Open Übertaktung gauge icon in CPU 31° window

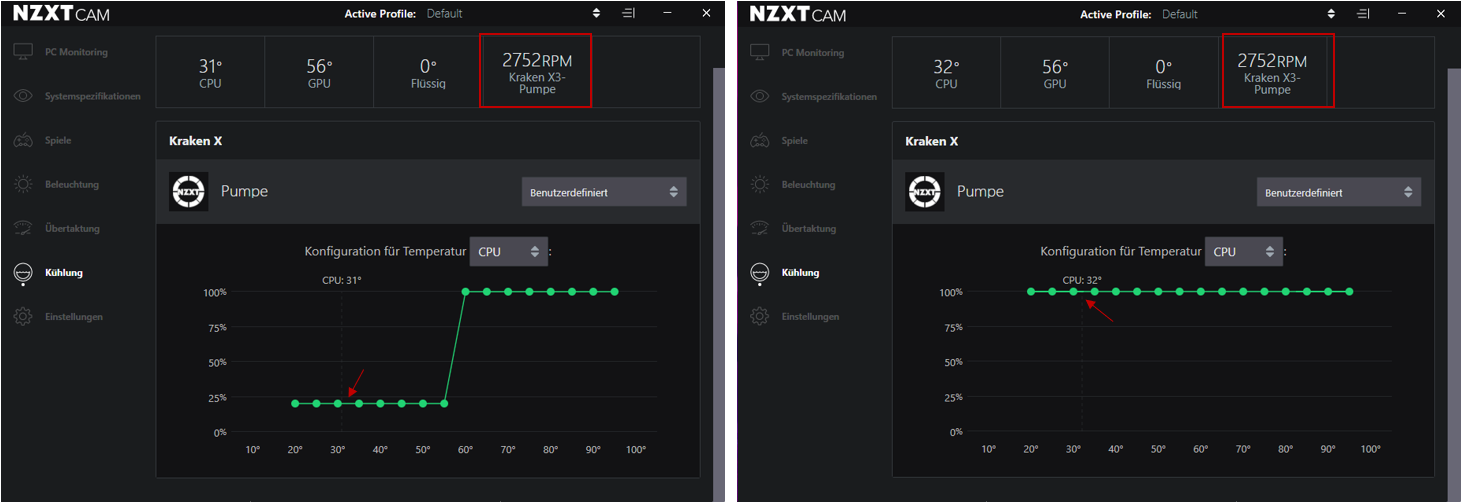[23, 228]
